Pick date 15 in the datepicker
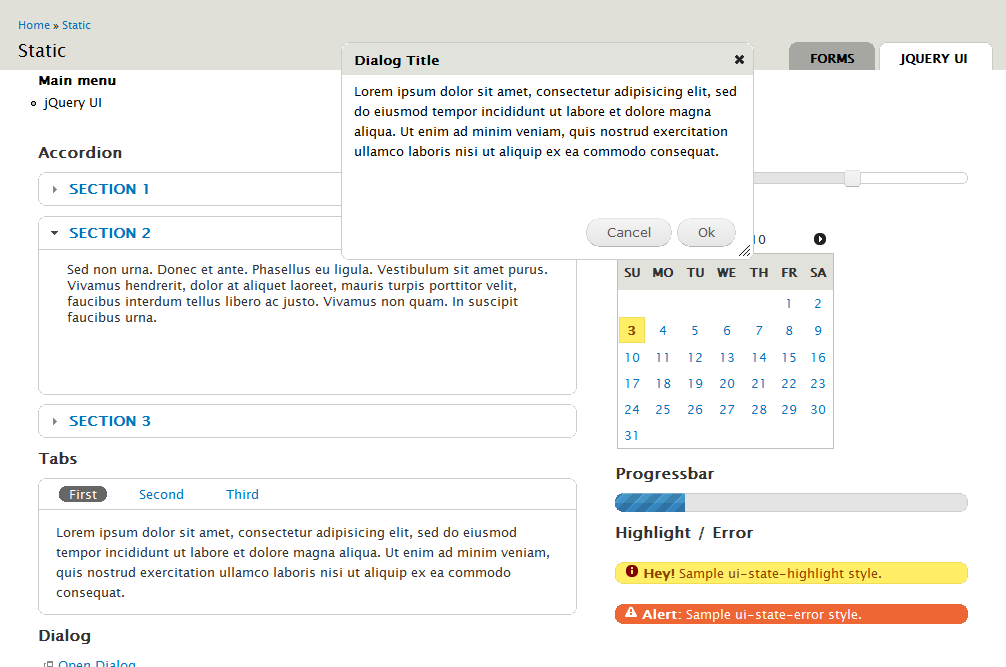 [790, 357]
